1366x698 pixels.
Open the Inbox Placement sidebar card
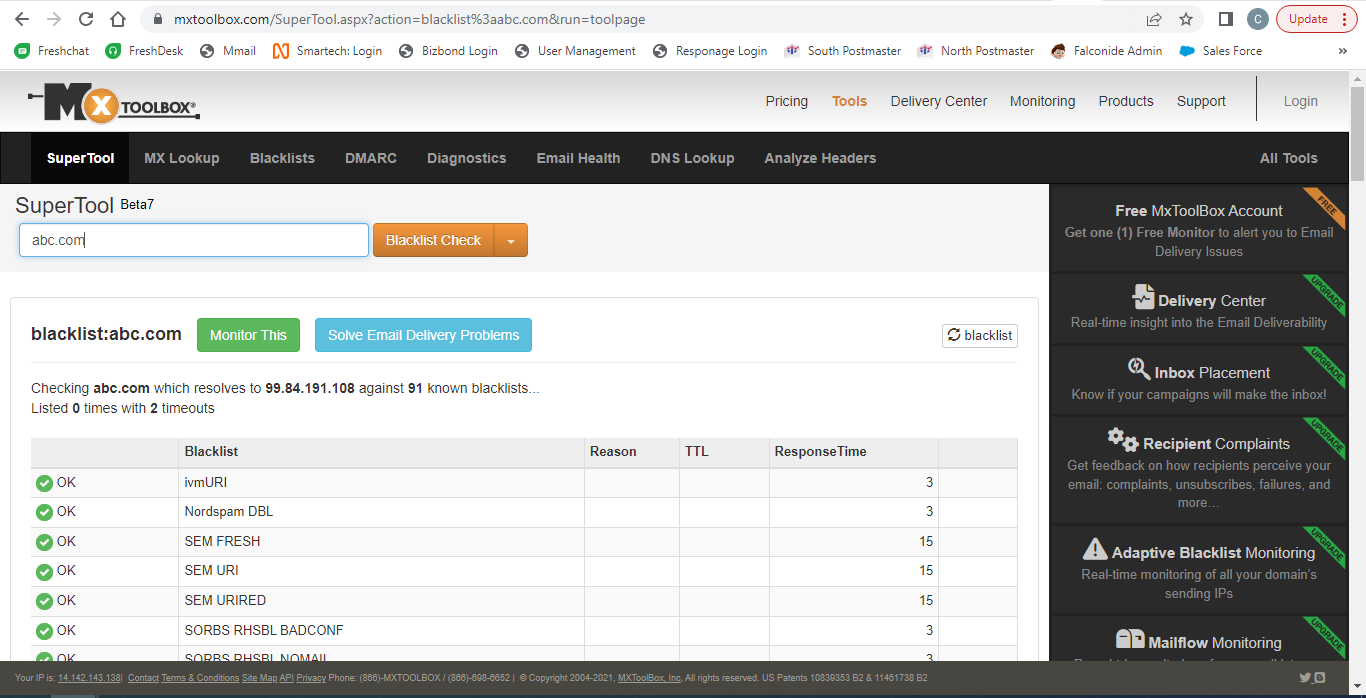(1199, 381)
